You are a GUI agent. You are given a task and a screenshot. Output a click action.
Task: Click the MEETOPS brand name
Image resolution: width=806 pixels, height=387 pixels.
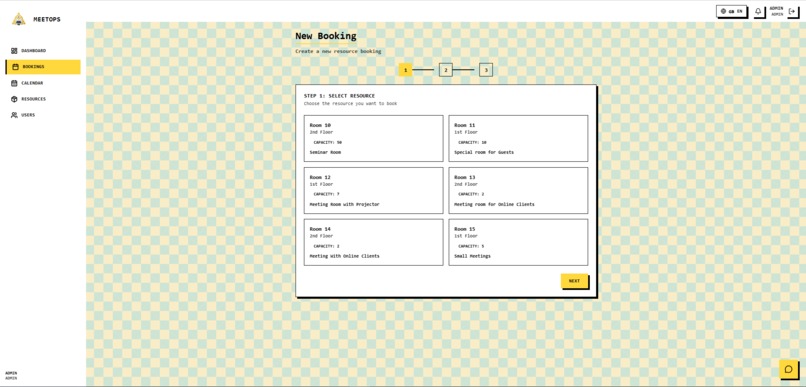tap(47, 20)
